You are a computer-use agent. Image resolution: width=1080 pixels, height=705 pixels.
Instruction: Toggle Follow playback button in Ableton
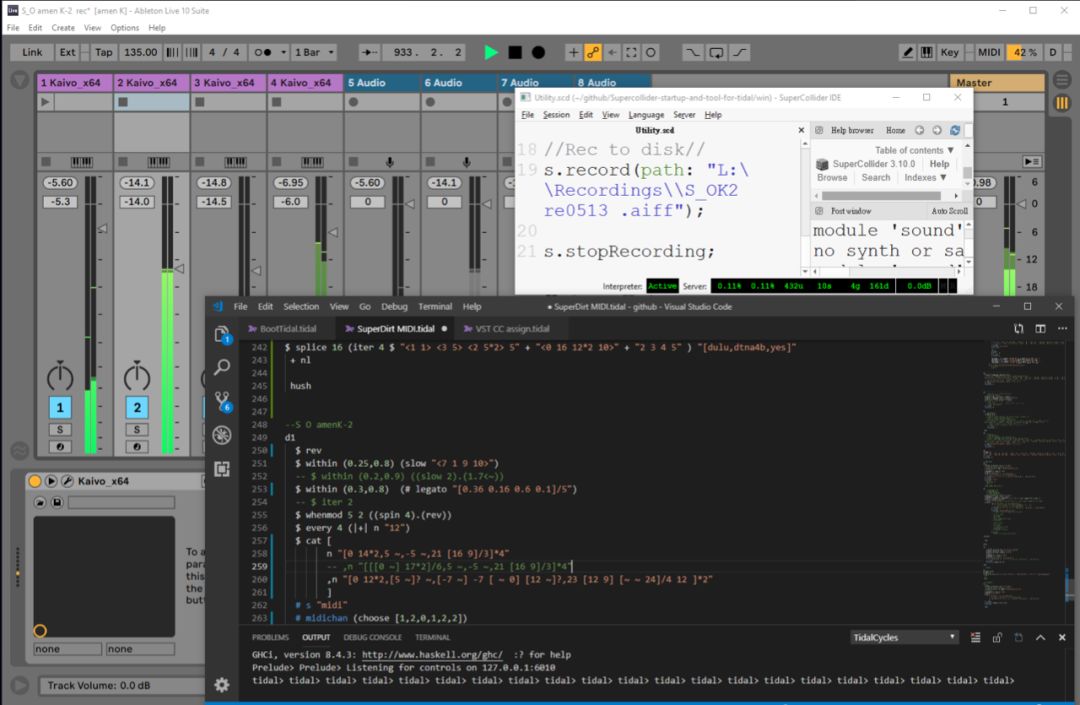pos(370,52)
